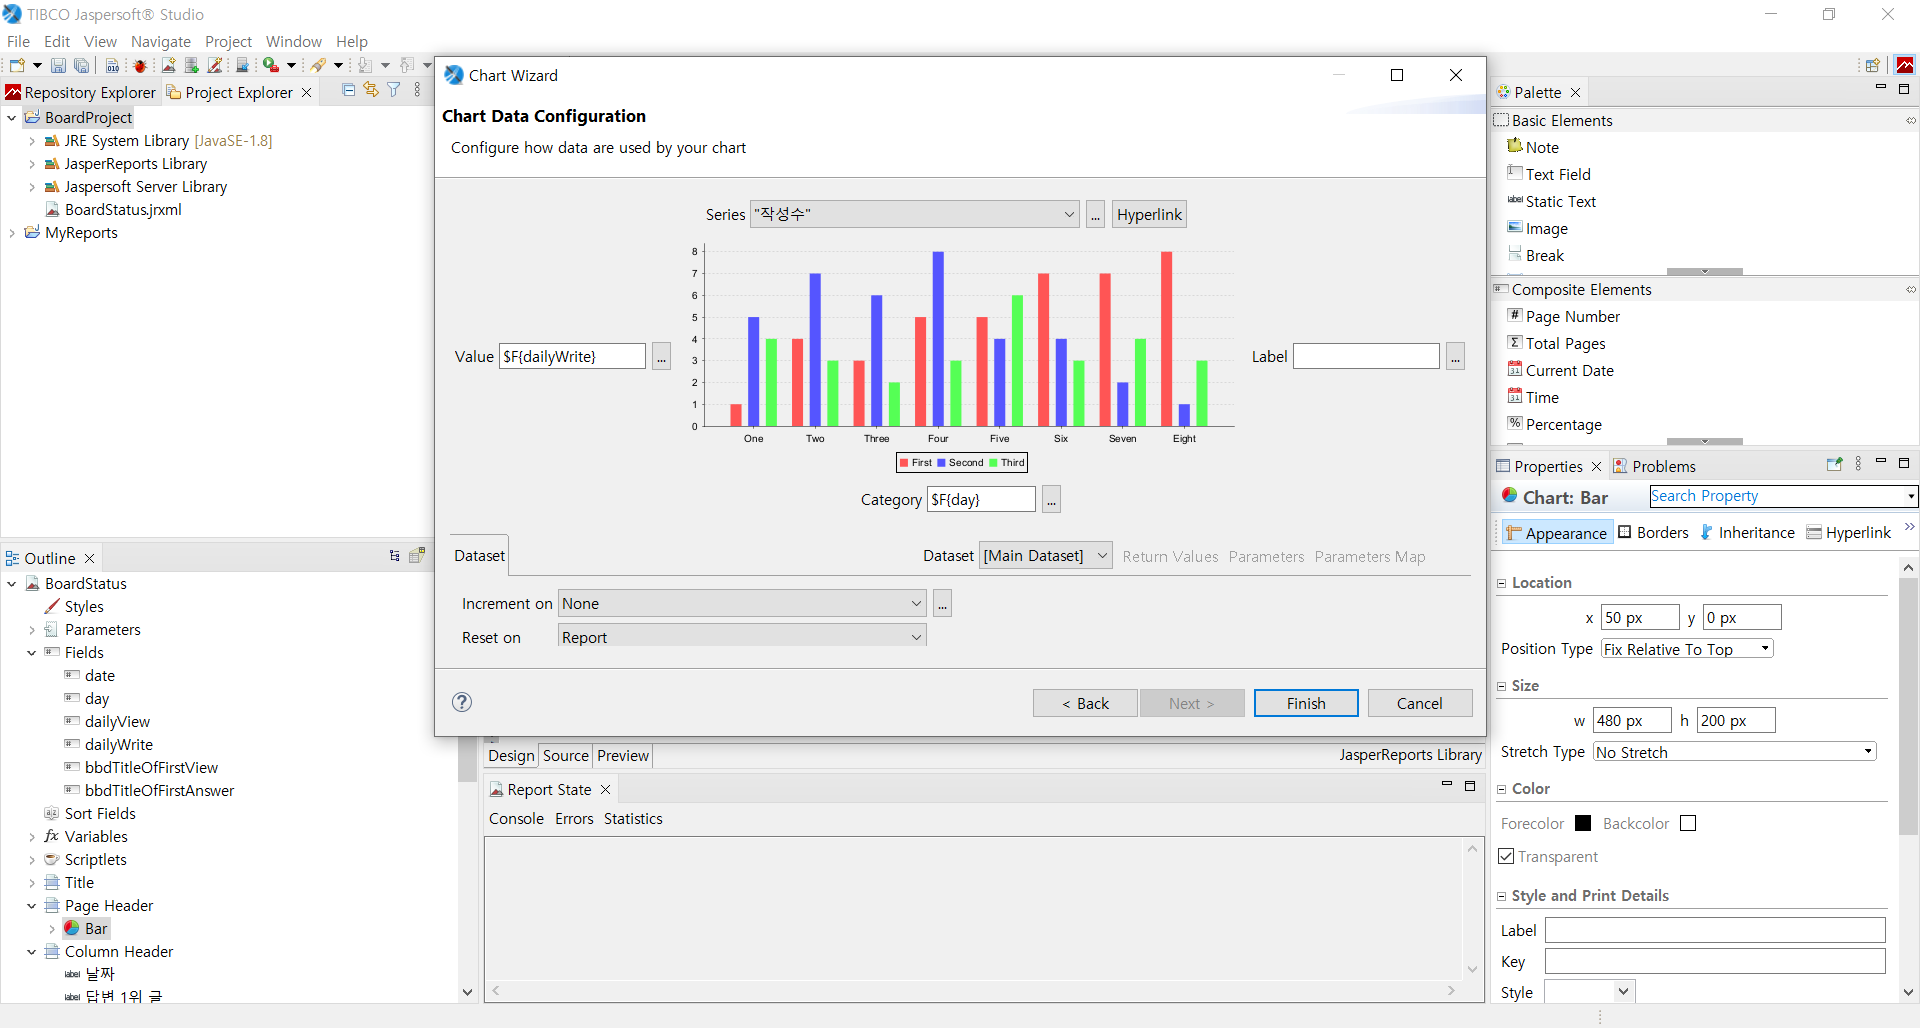Click Collapse All icon in Project Explorer

348,90
